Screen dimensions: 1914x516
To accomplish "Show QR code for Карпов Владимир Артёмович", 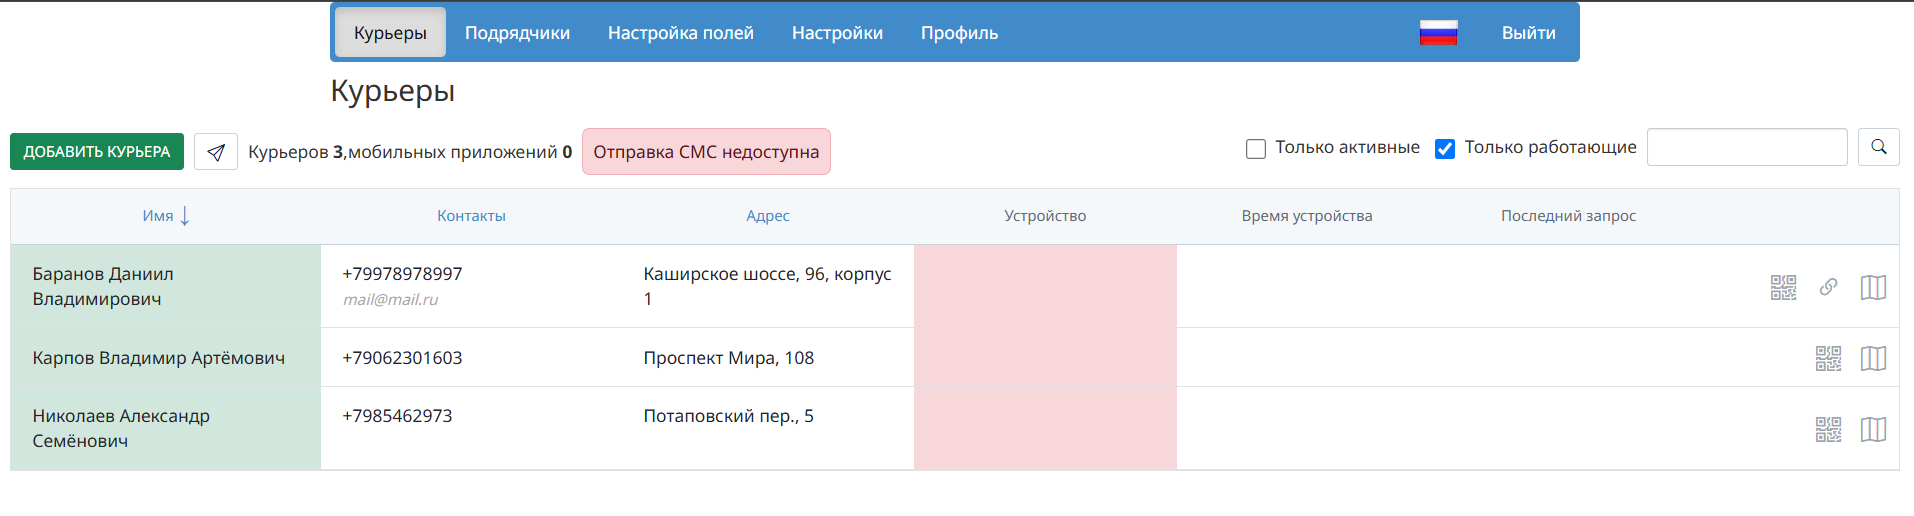I will tap(1828, 358).
